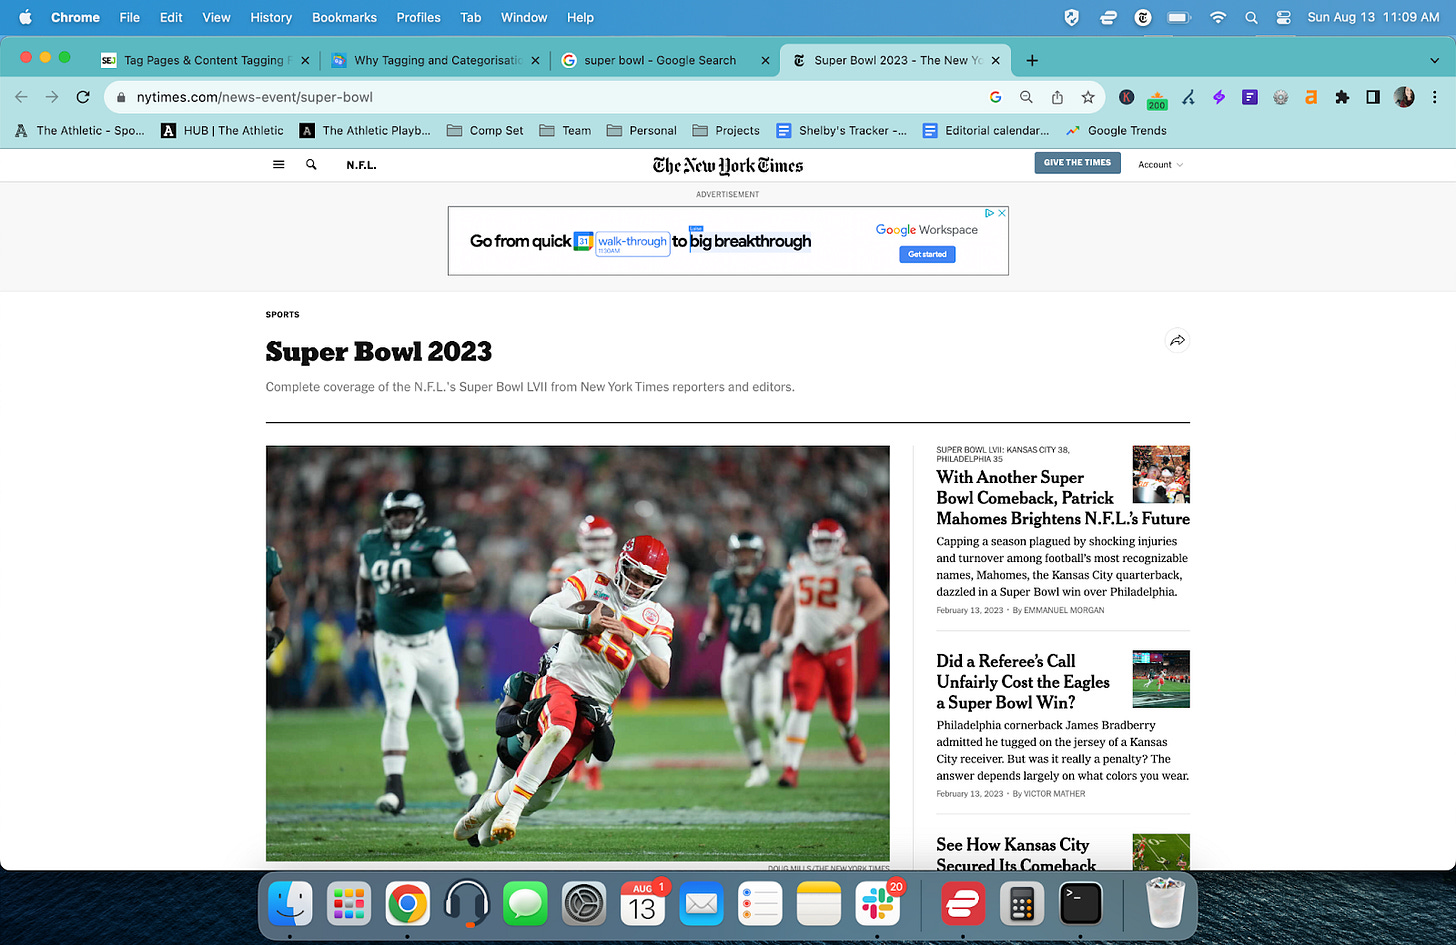Click the share arrow beside Super Bowl 2023

point(1177,341)
